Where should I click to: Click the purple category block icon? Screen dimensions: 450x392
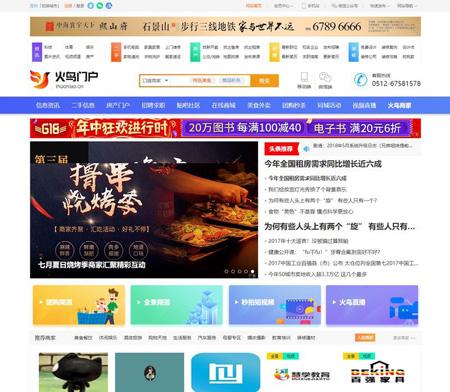37,52
